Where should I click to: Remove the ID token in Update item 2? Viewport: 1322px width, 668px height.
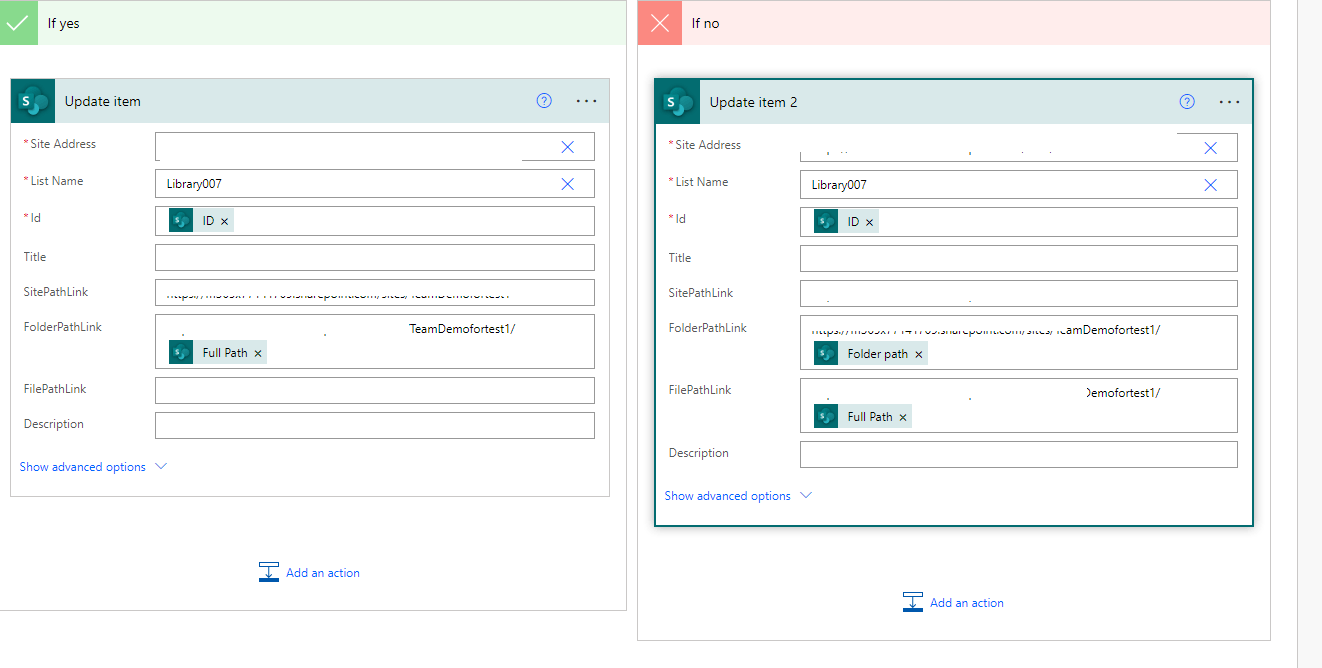[869, 222]
